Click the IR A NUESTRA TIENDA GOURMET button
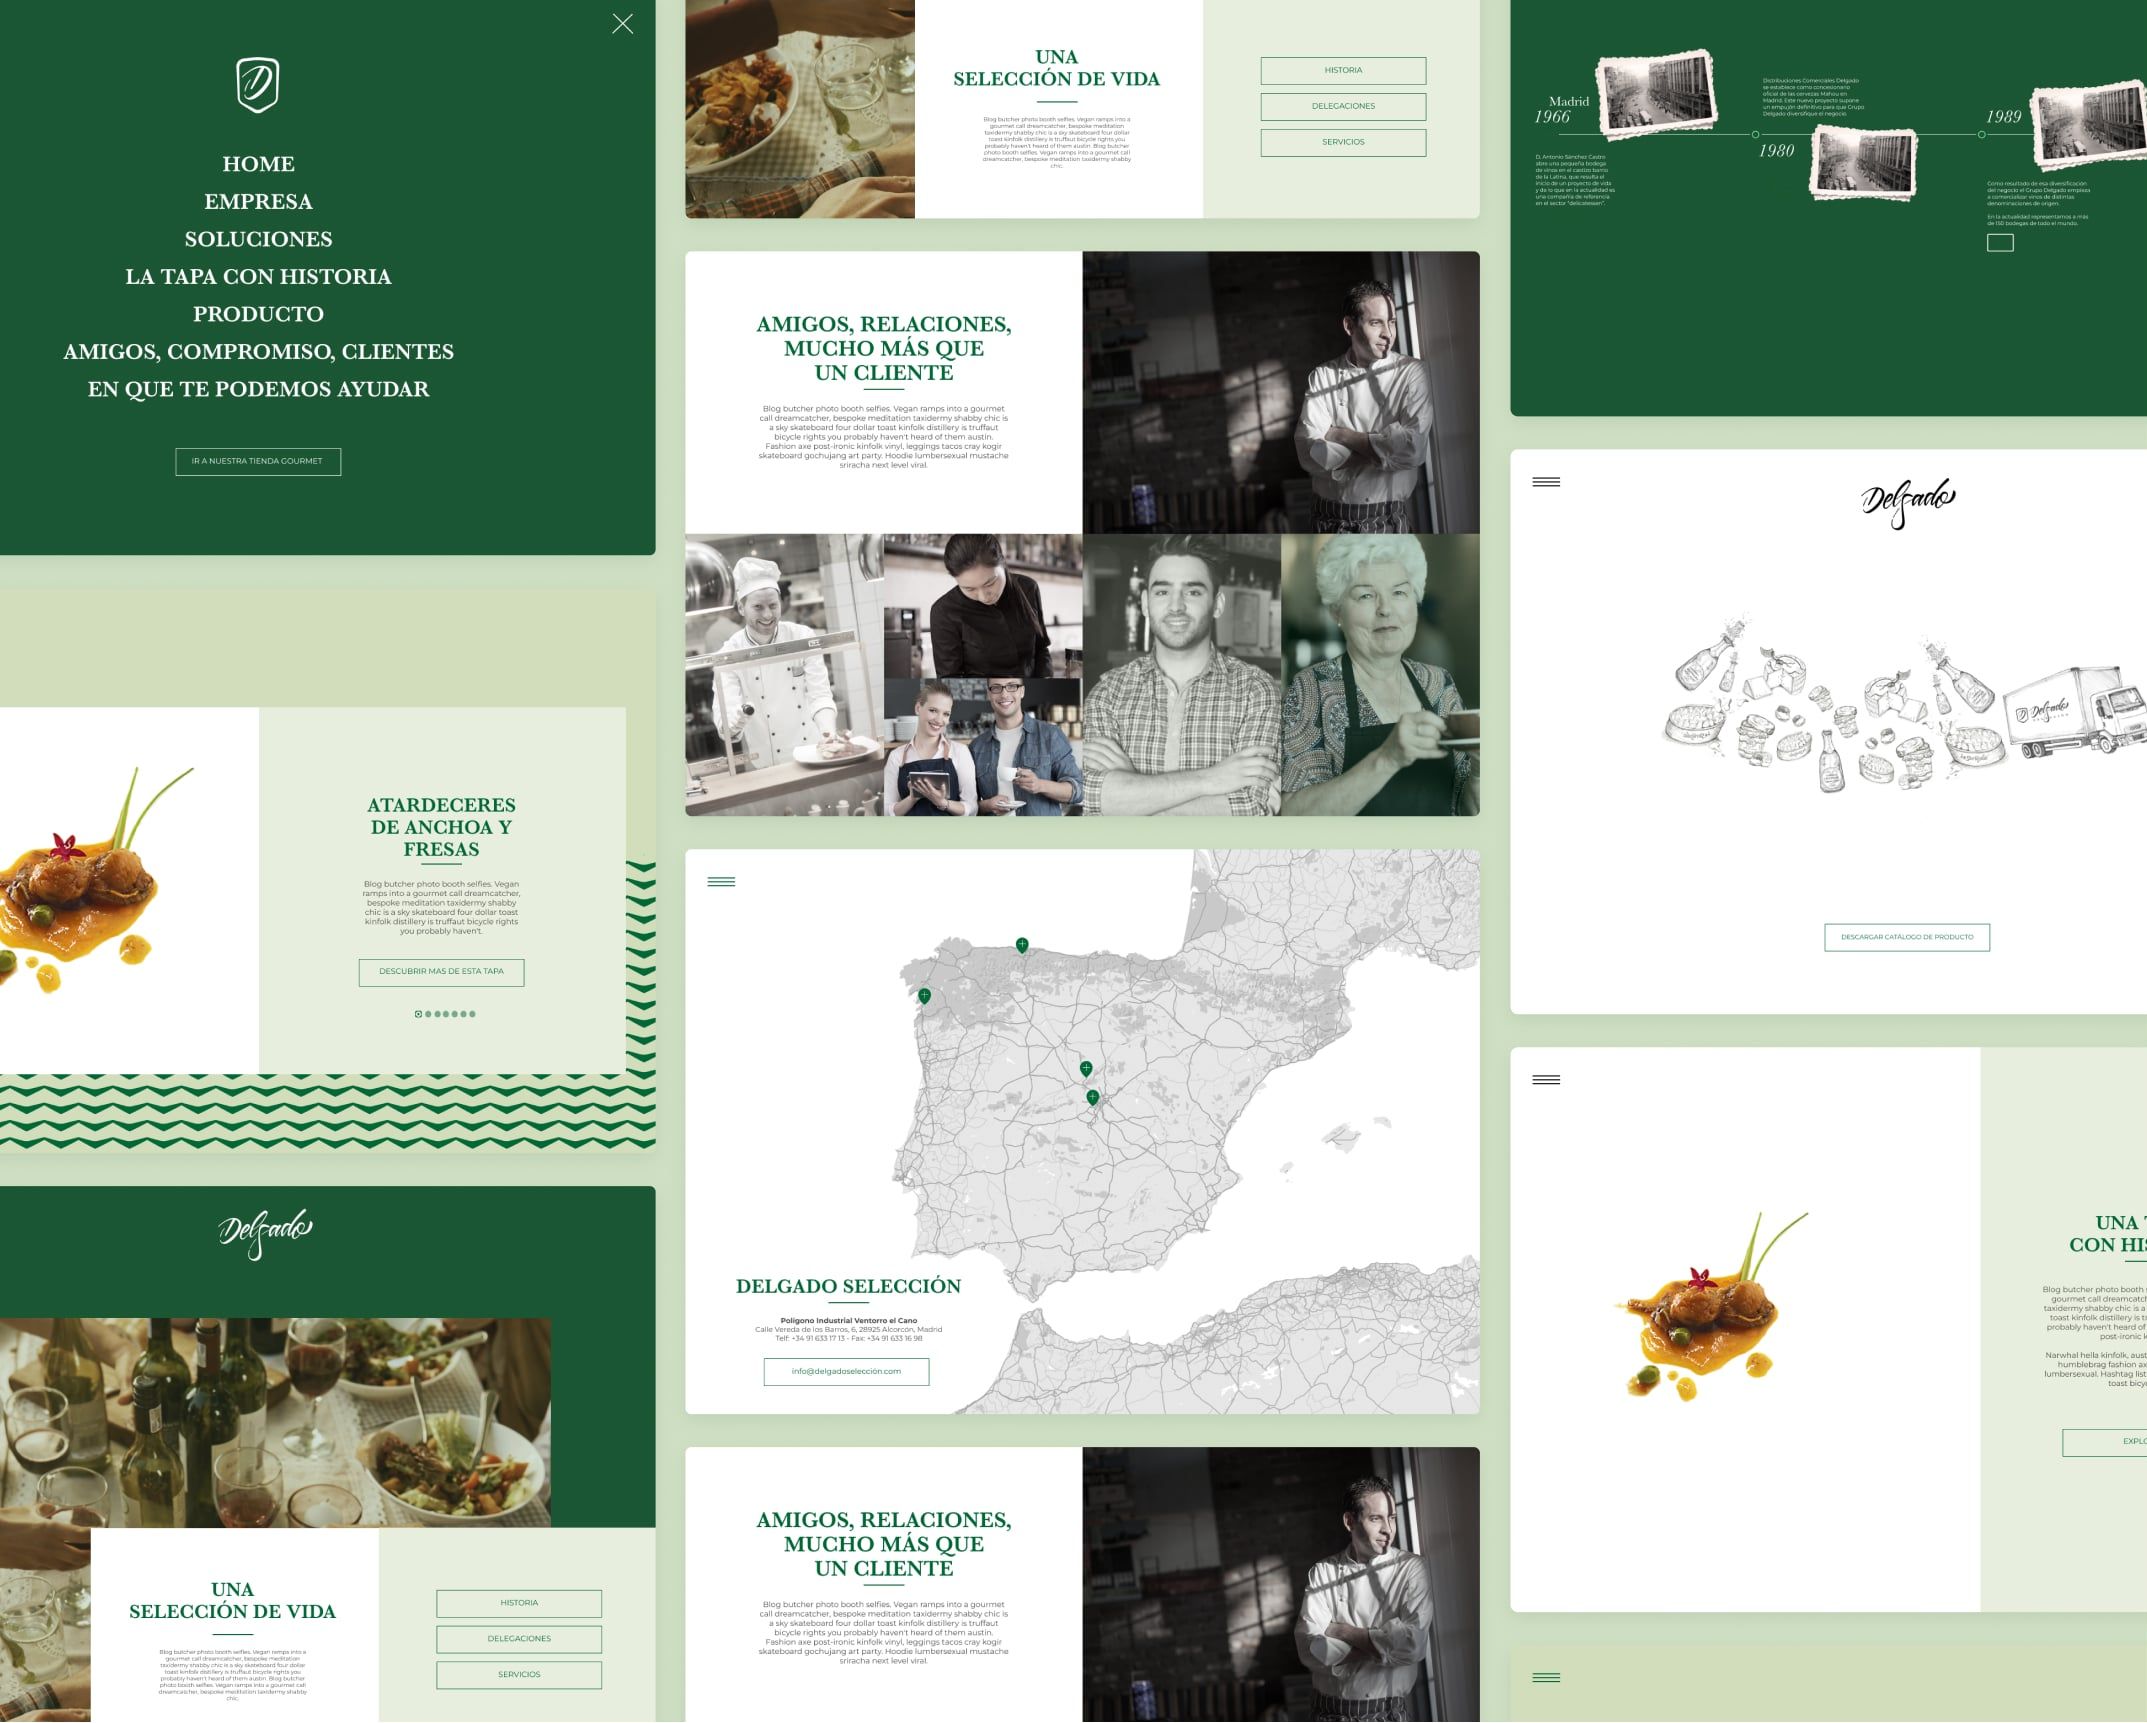Viewport: 2147px width, 1723px height. click(x=258, y=462)
